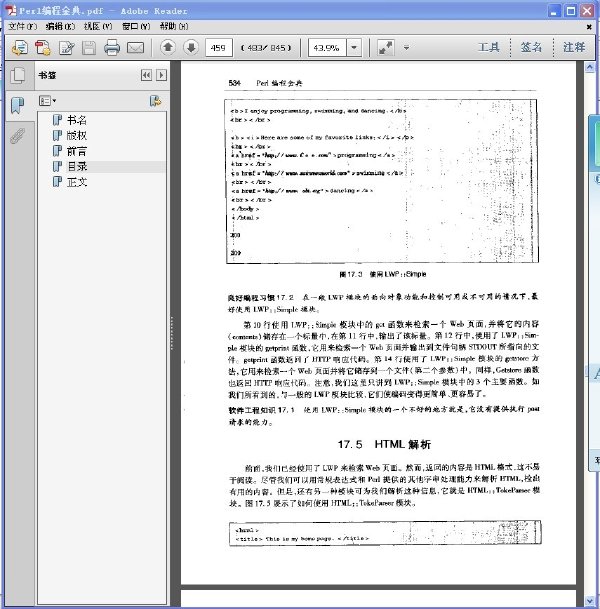
Task: Expand the bookmarks panel with right arrow
Action: pos(161,75)
